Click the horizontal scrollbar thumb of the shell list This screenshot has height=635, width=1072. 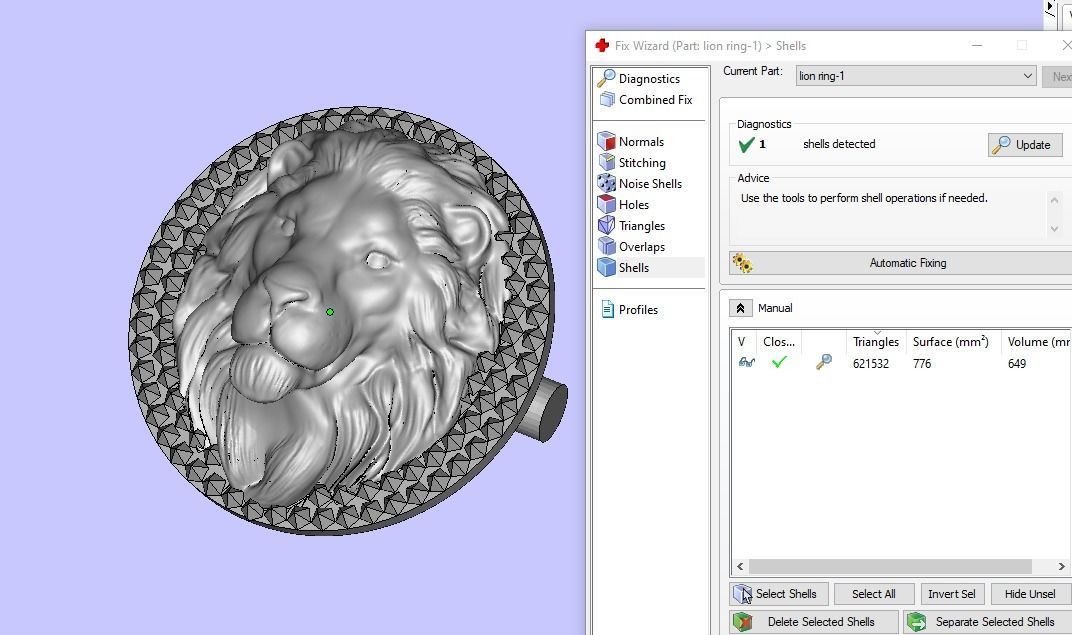click(x=890, y=567)
